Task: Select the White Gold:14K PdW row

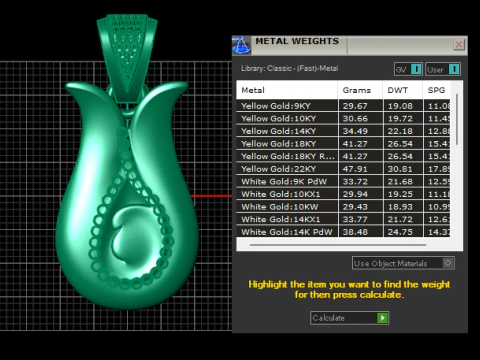Action: (343, 231)
